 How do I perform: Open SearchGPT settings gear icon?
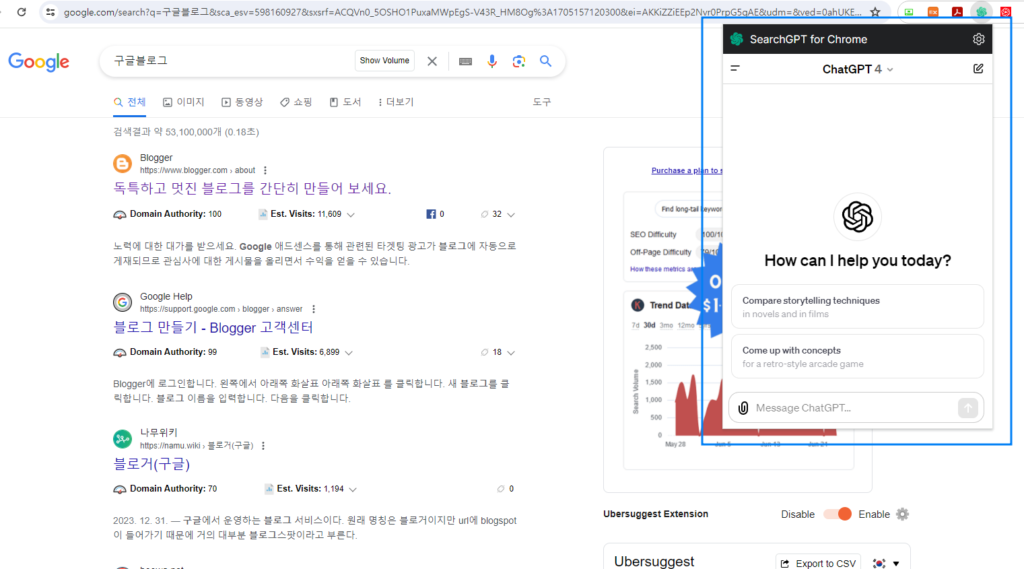click(978, 39)
